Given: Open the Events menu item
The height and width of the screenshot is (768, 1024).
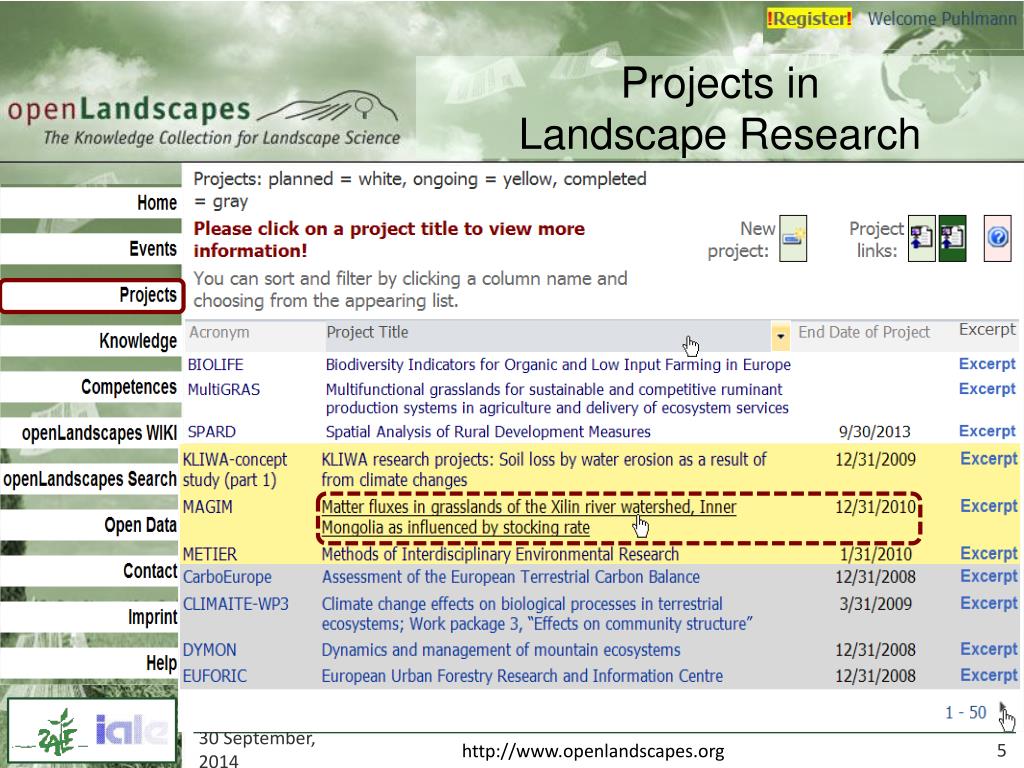Looking at the screenshot, I should [x=152, y=249].
